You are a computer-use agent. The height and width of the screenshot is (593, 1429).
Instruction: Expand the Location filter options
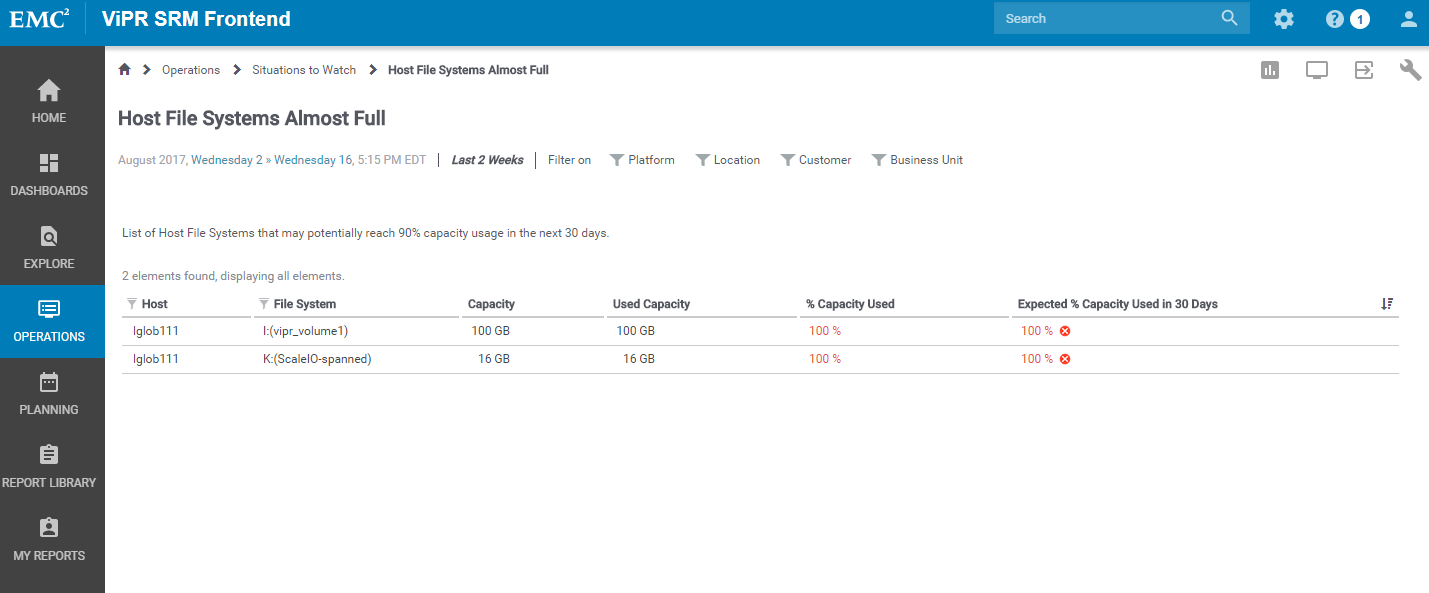728,159
